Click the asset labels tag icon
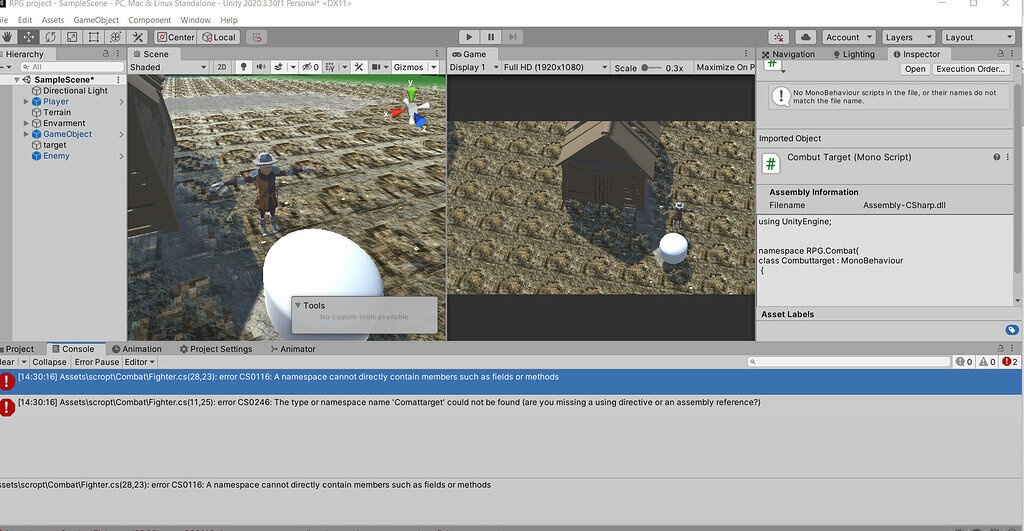This screenshot has width=1024, height=531. pos(1012,330)
